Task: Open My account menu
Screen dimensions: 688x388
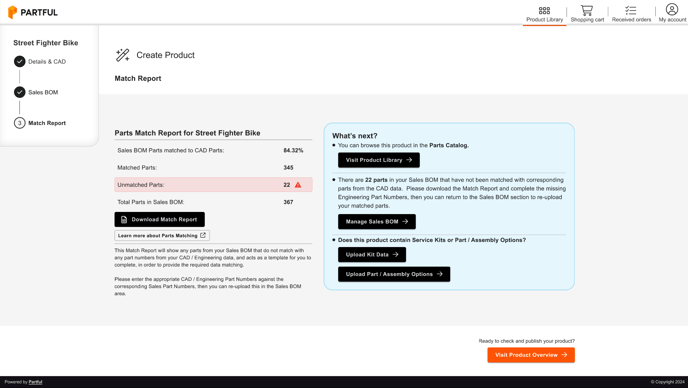Action: pyautogui.click(x=672, y=14)
